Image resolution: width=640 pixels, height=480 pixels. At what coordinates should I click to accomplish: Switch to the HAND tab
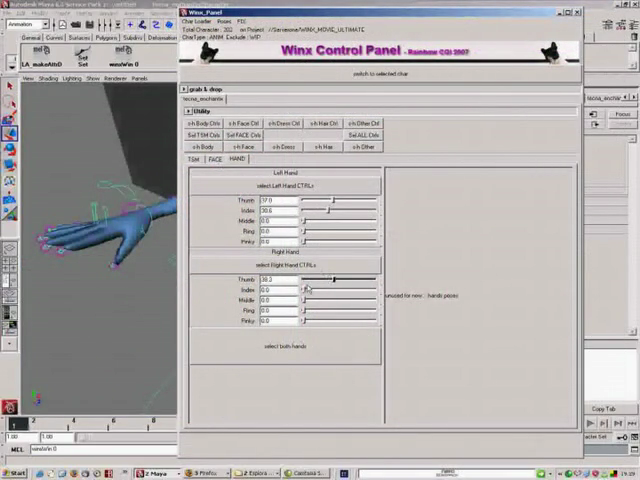pos(237,159)
